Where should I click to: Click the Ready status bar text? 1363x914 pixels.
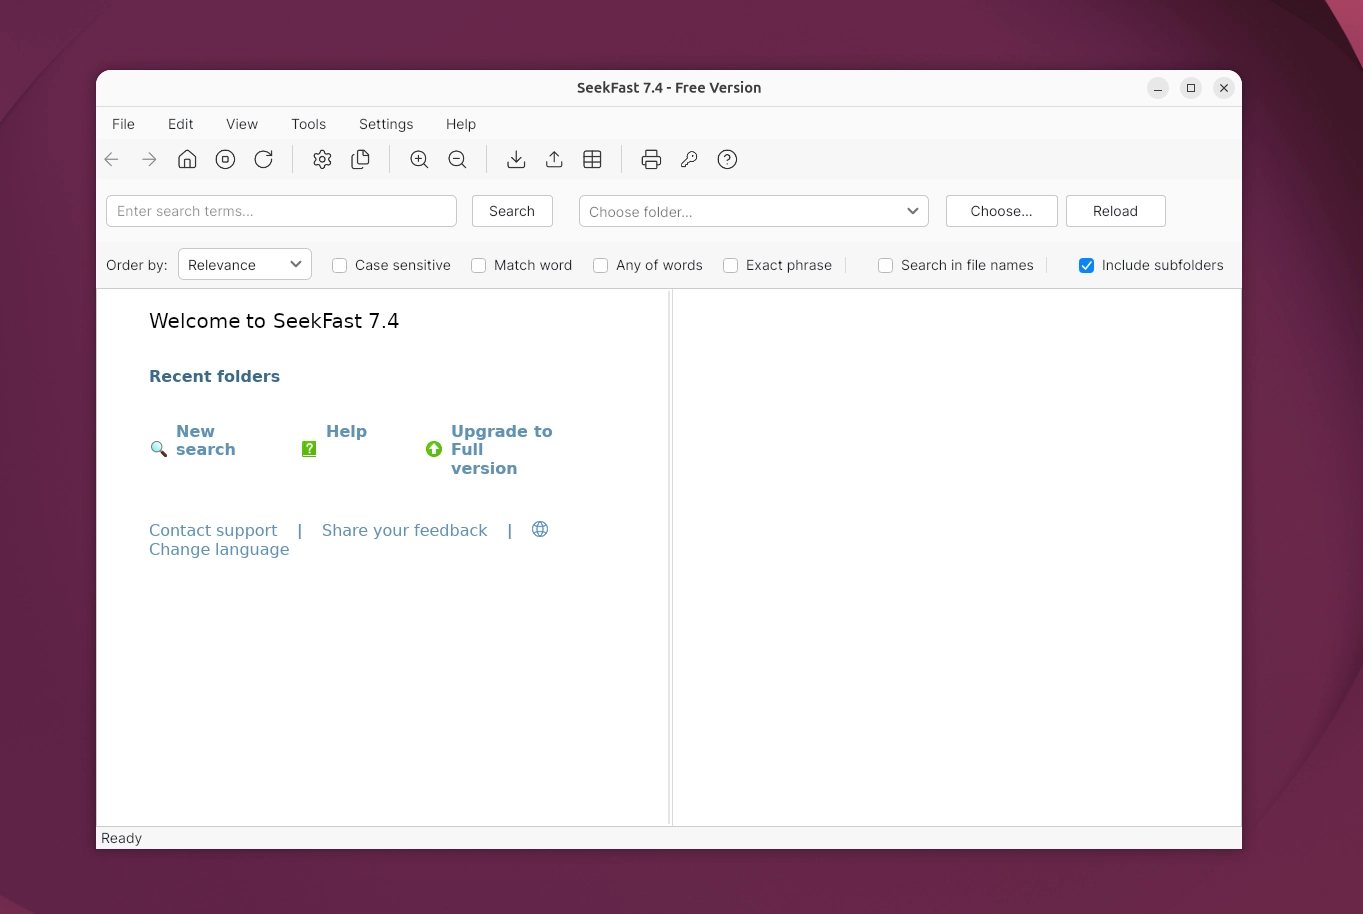point(122,838)
